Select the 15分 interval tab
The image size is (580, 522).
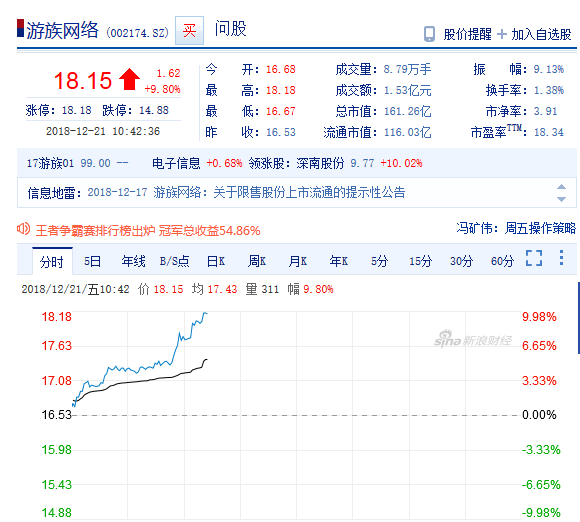[x=421, y=262]
